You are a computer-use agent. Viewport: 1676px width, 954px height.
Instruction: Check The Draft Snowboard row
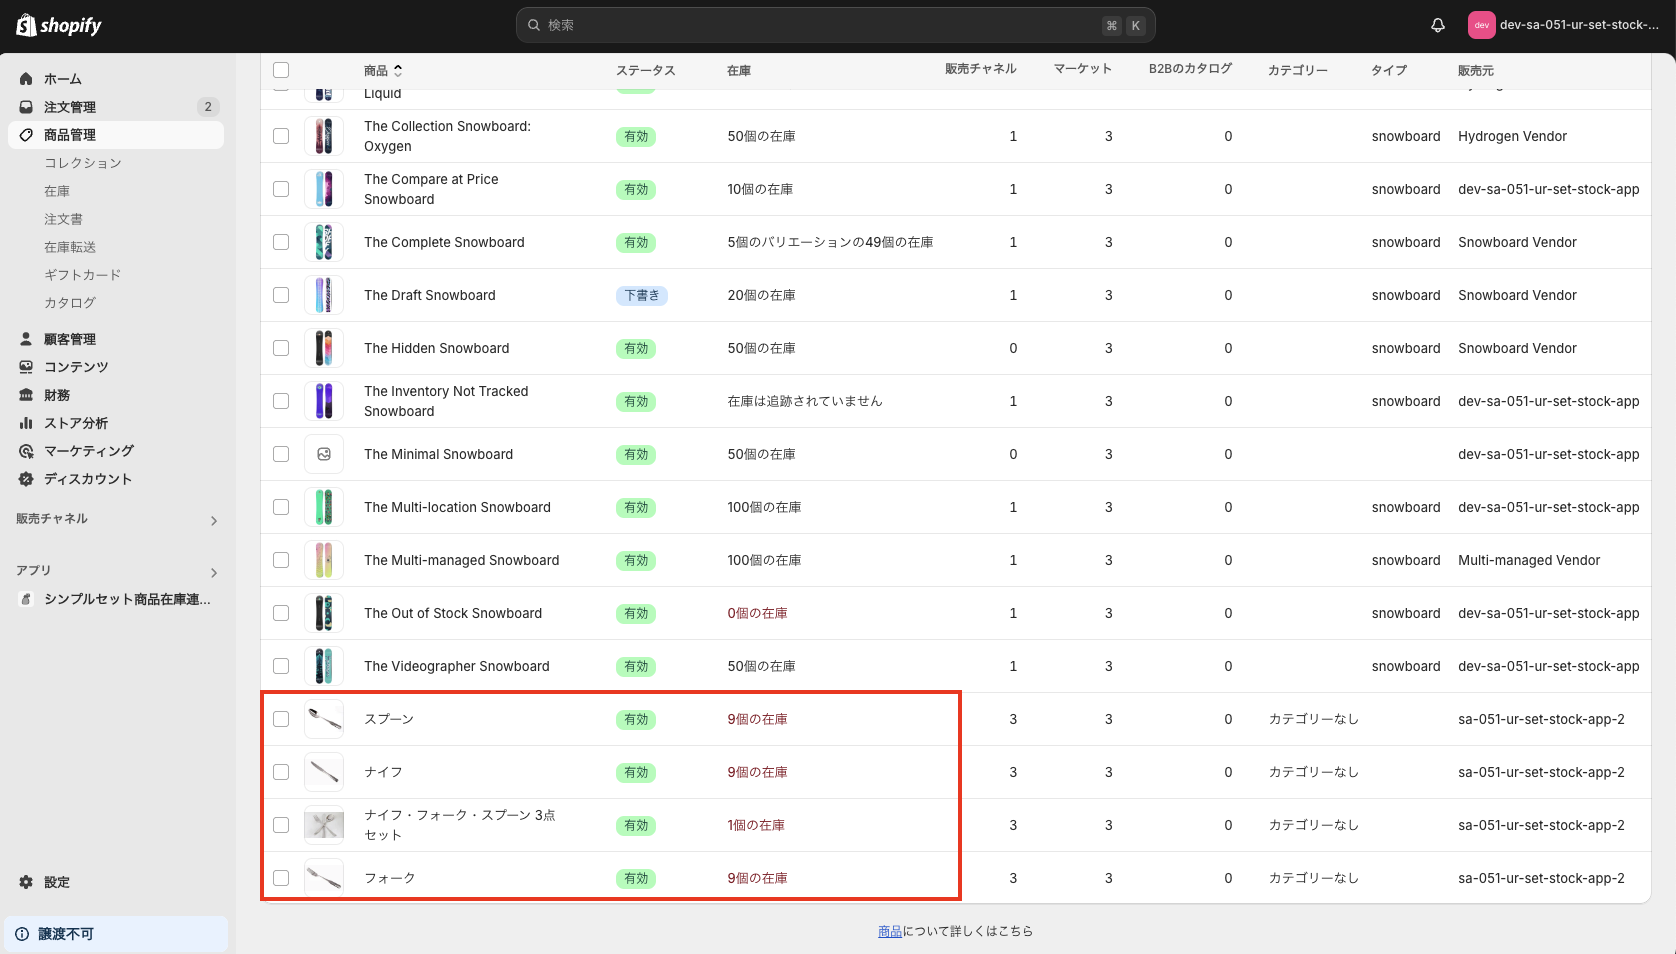281,295
